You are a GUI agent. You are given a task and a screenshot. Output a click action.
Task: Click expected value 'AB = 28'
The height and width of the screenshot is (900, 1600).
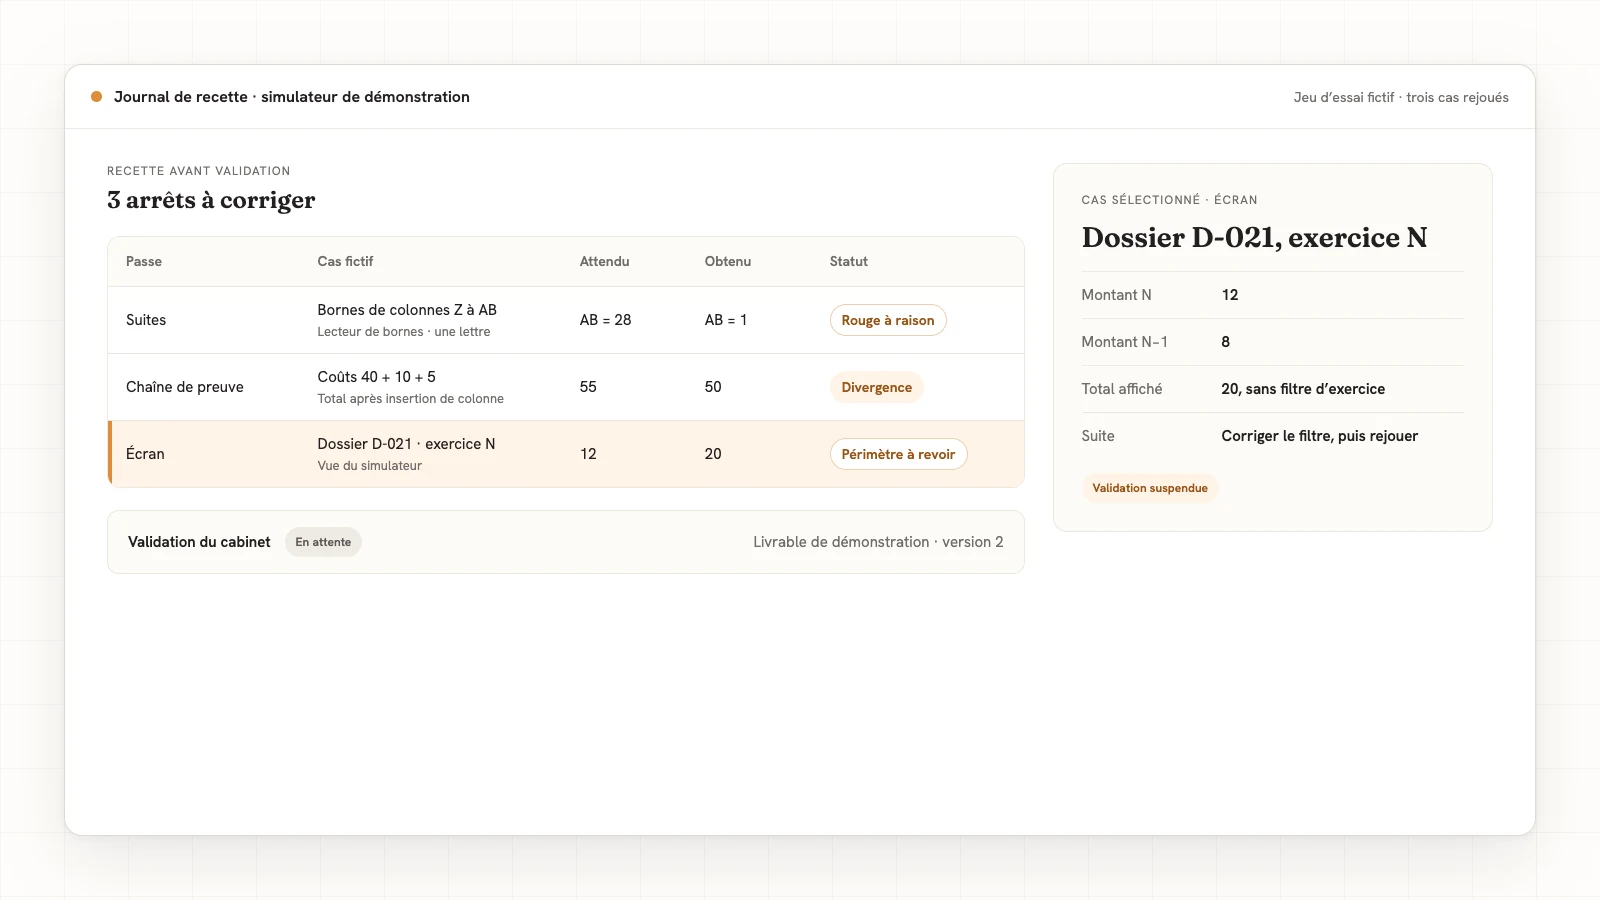[x=605, y=320]
